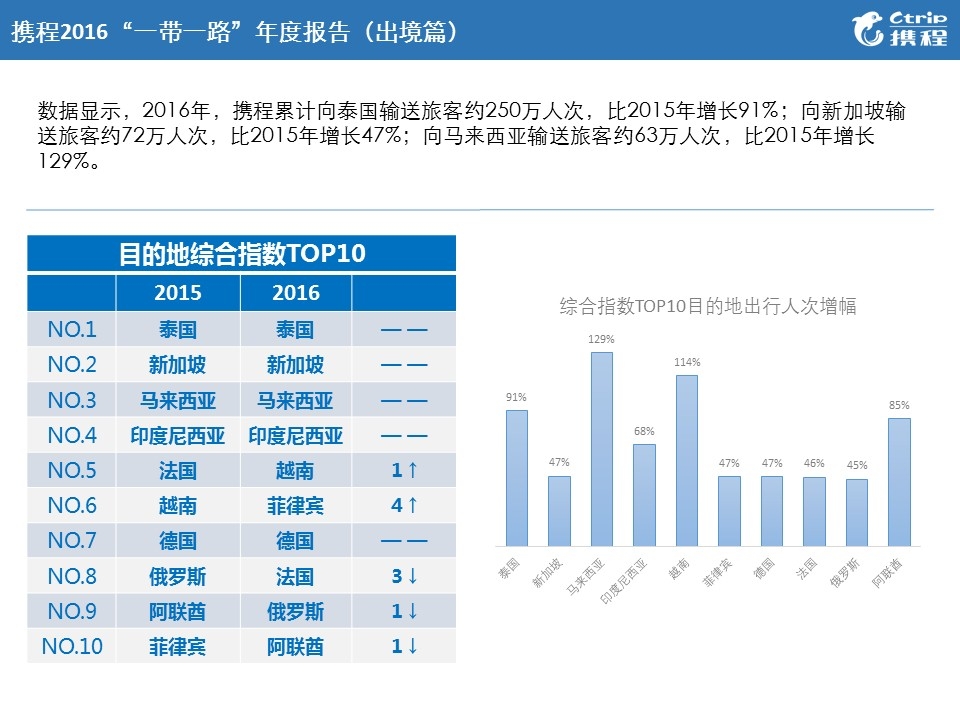The width and height of the screenshot is (960, 720).
Task: Select the NO.5 rank label
Action: tap(72, 470)
